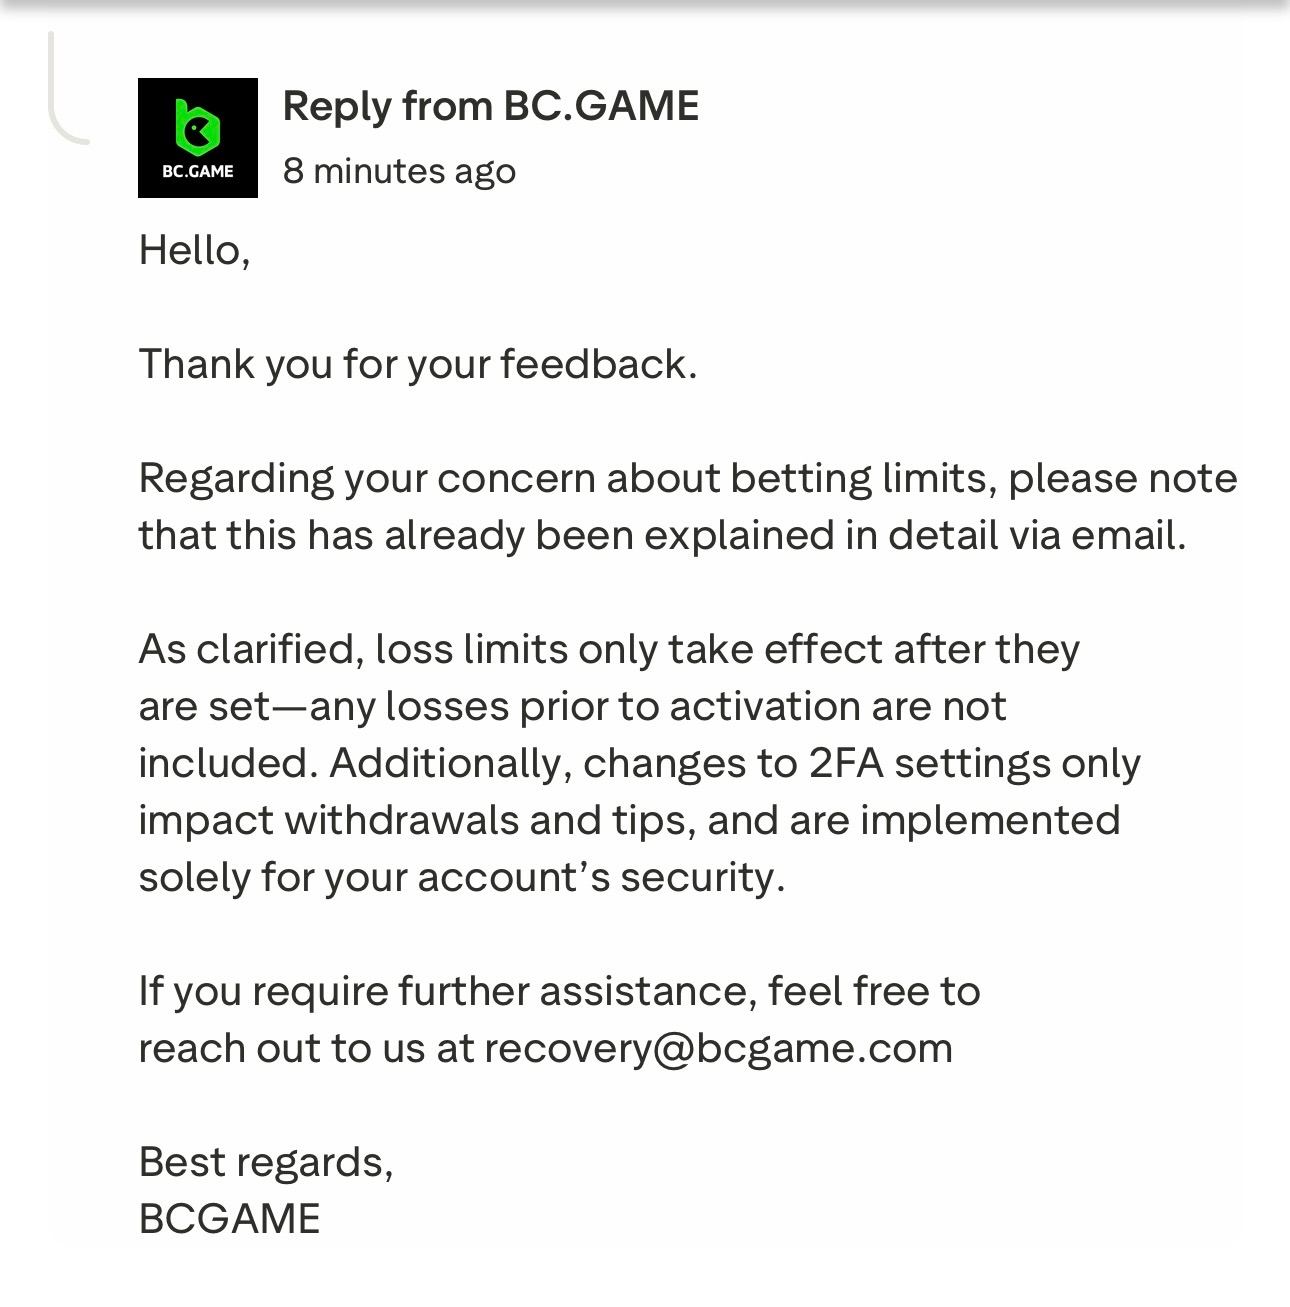Click the 'Regarding your concern' paragraph start
Viewport: 1290px width, 1307px height.
282,478
